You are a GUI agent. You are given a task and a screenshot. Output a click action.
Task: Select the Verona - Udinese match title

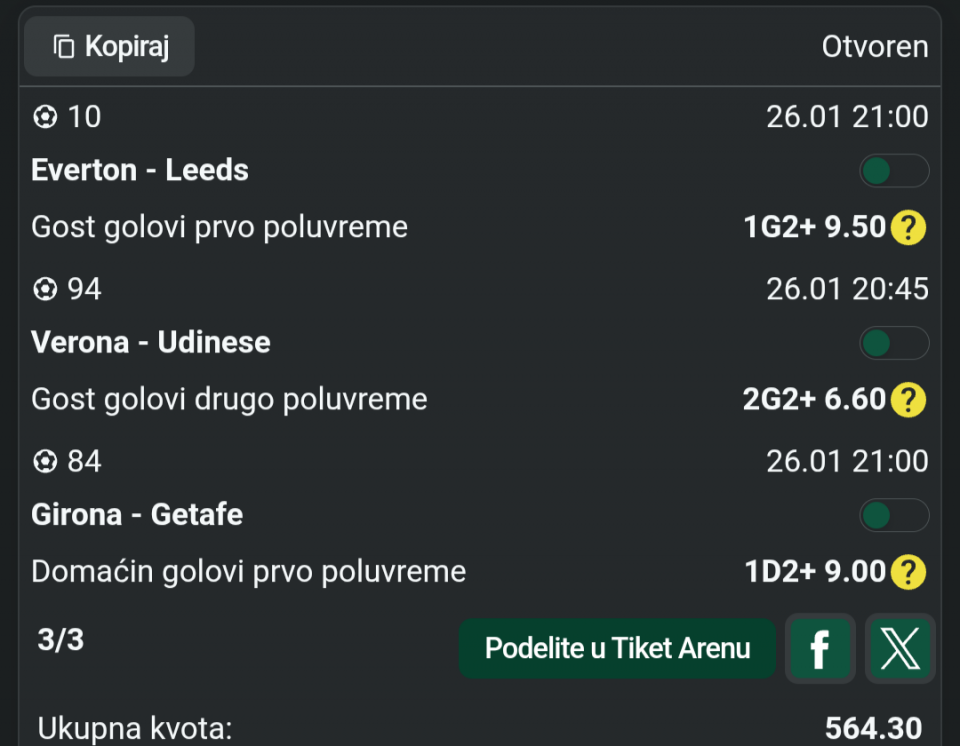[151, 342]
